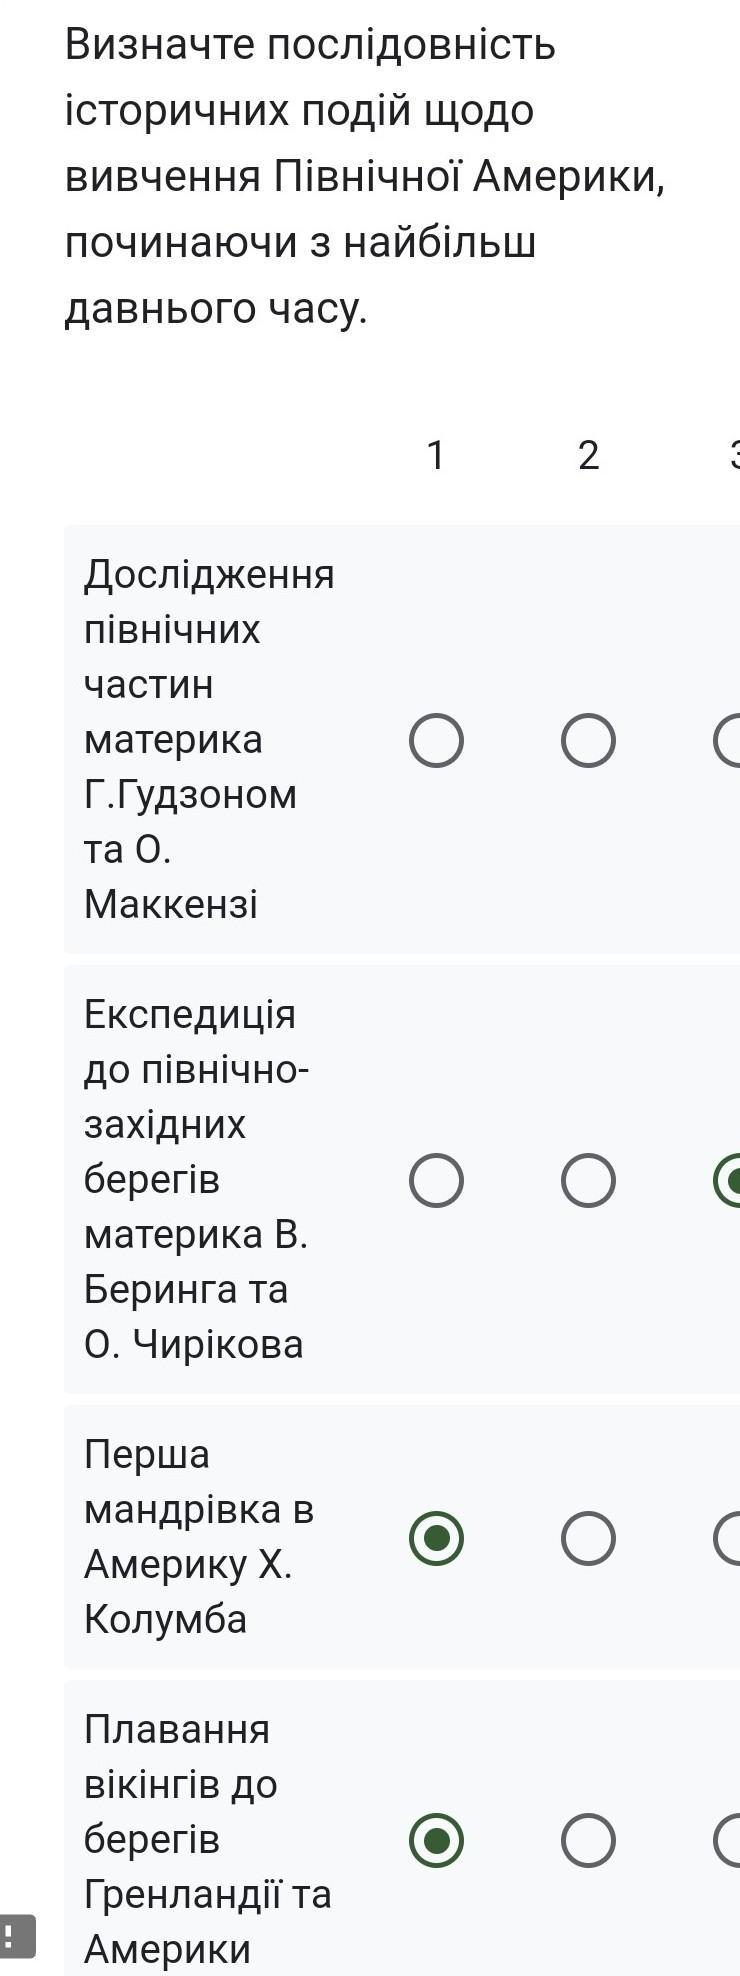This screenshot has height=1976, width=740.
Task: Mark column 3 for Плавання вікінгів row
Action: point(730,1840)
